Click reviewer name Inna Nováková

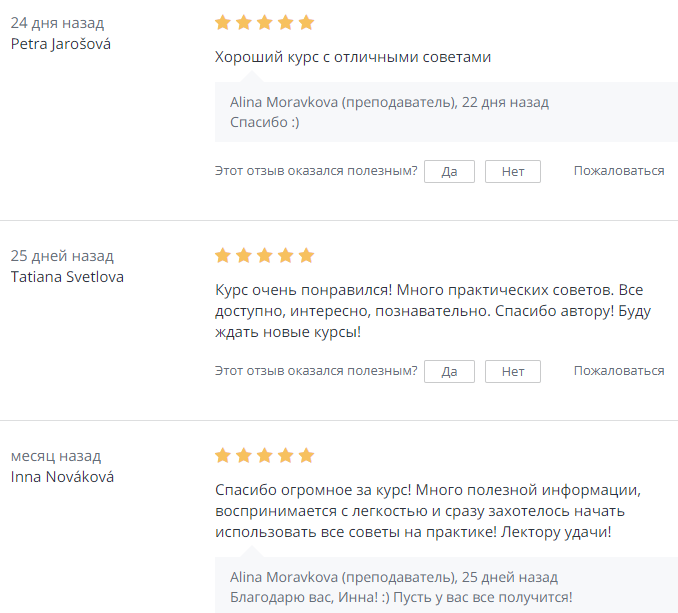click(x=62, y=477)
